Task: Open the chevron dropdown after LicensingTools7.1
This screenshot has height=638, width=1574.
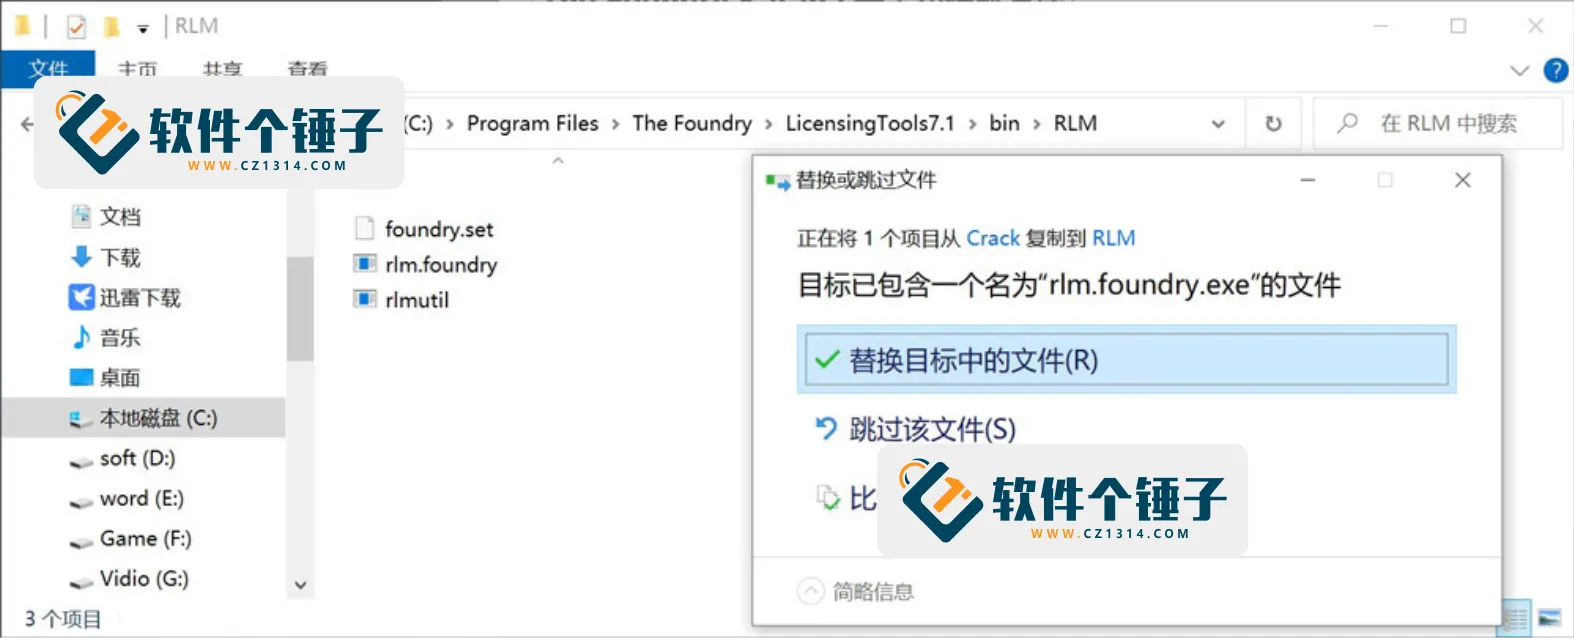Action: [x=972, y=124]
